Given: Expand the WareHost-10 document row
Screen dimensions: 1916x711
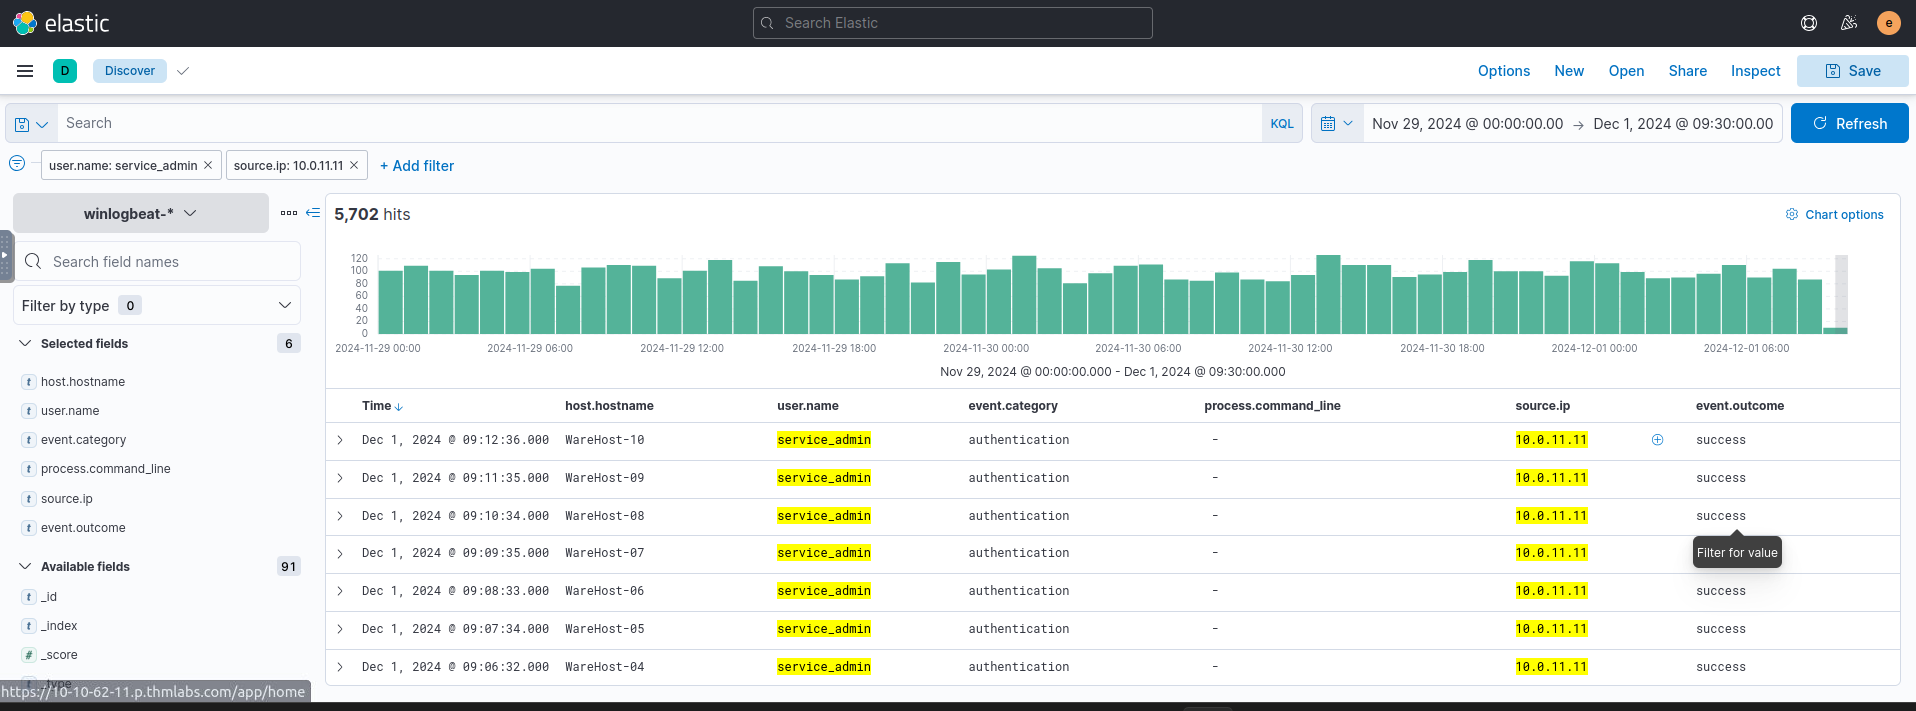Looking at the screenshot, I should 340,440.
